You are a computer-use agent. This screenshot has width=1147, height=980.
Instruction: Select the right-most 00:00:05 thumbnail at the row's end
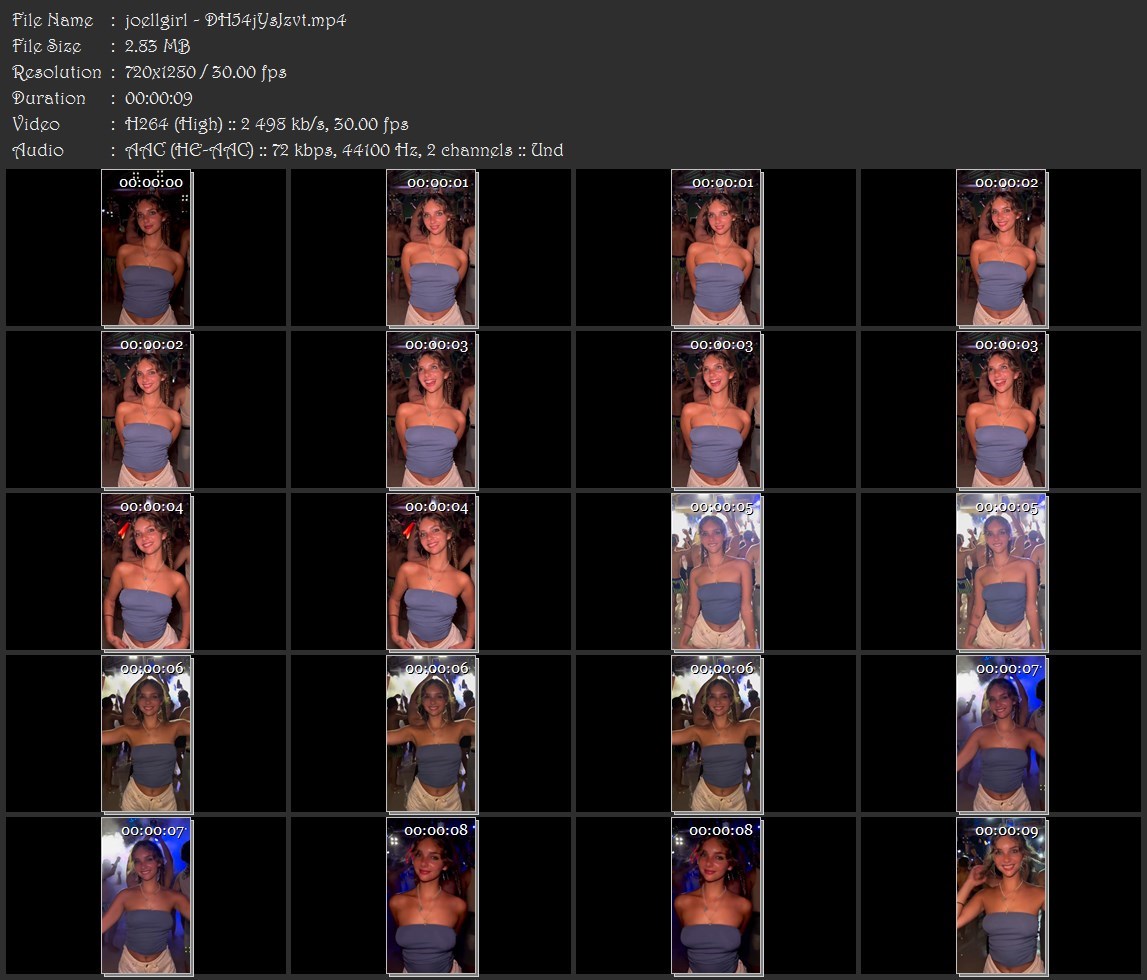click(x=1001, y=572)
